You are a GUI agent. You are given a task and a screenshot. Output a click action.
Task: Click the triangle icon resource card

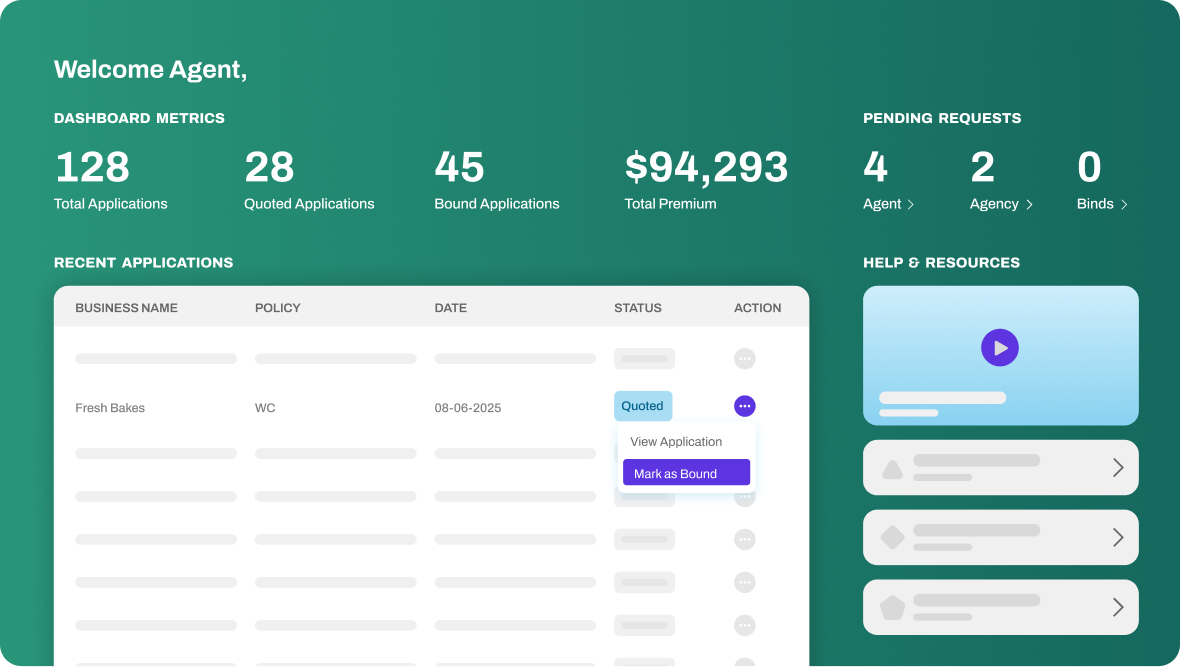point(1000,468)
